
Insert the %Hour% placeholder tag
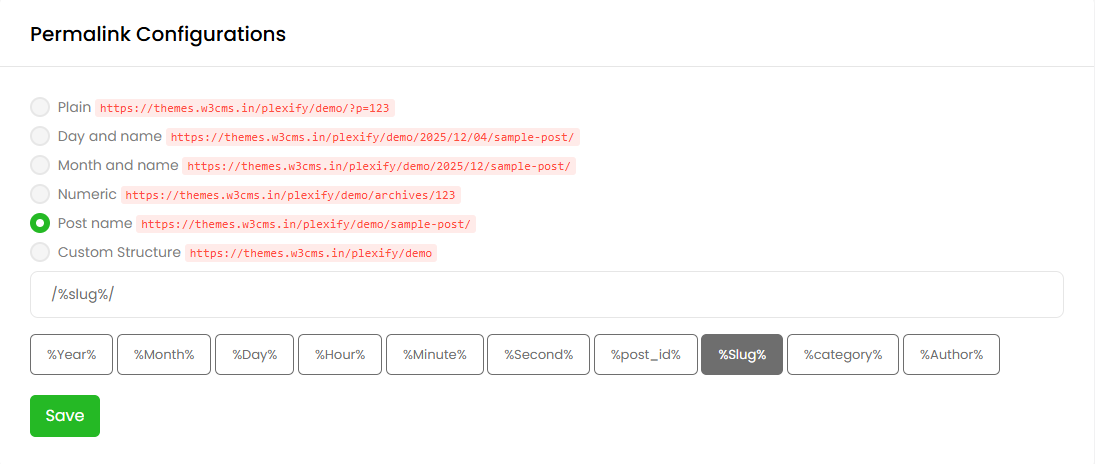(x=340, y=355)
